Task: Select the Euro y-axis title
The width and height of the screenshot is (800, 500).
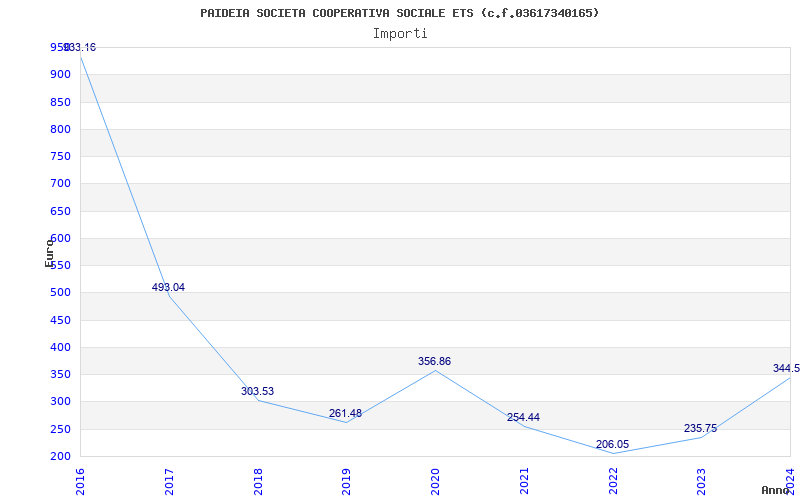Action: [x=49, y=253]
